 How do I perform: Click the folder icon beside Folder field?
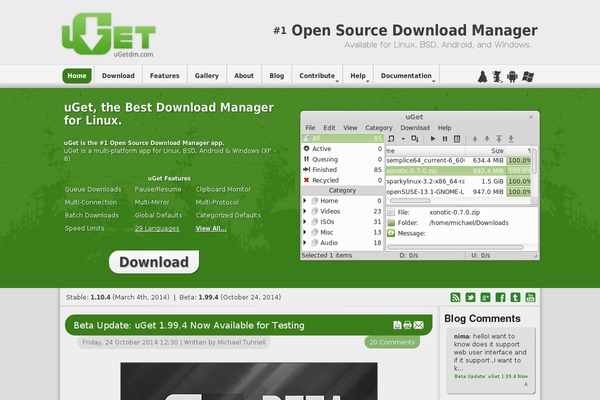(391, 223)
